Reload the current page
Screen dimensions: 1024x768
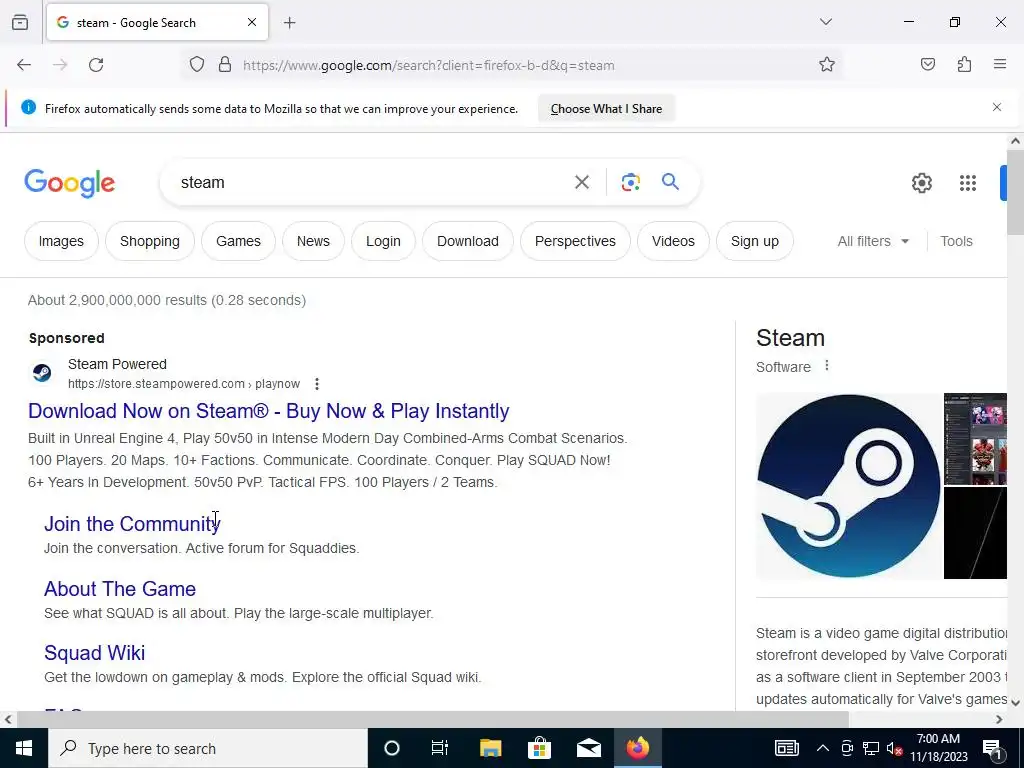tap(96, 65)
